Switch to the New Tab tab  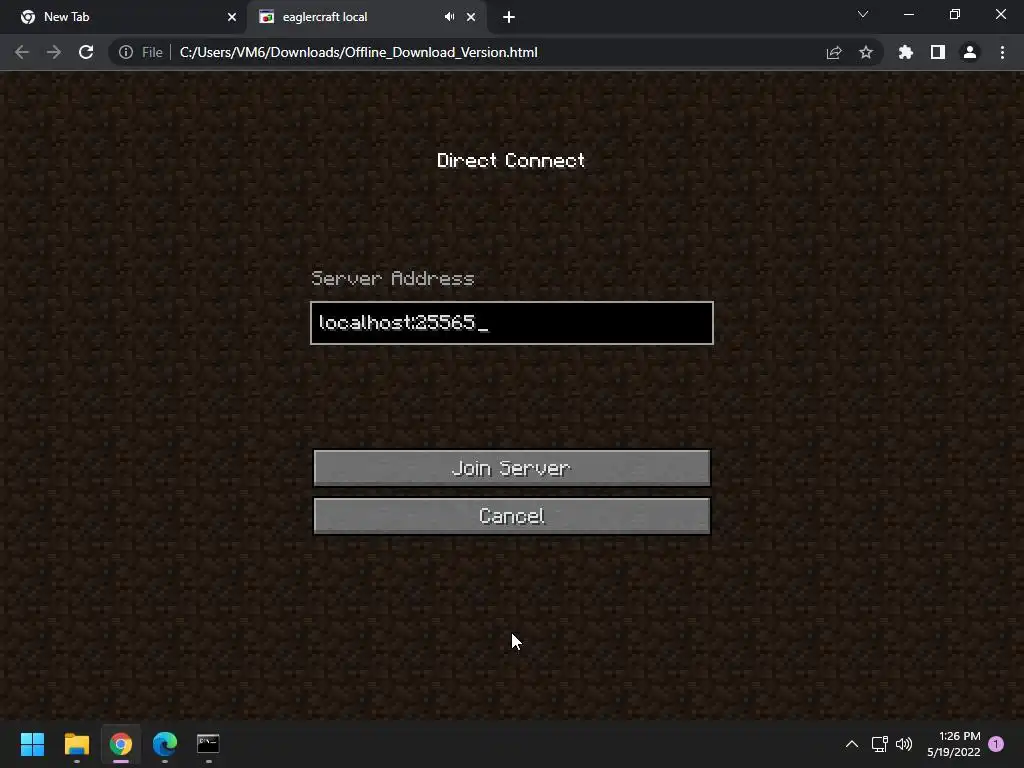124,17
